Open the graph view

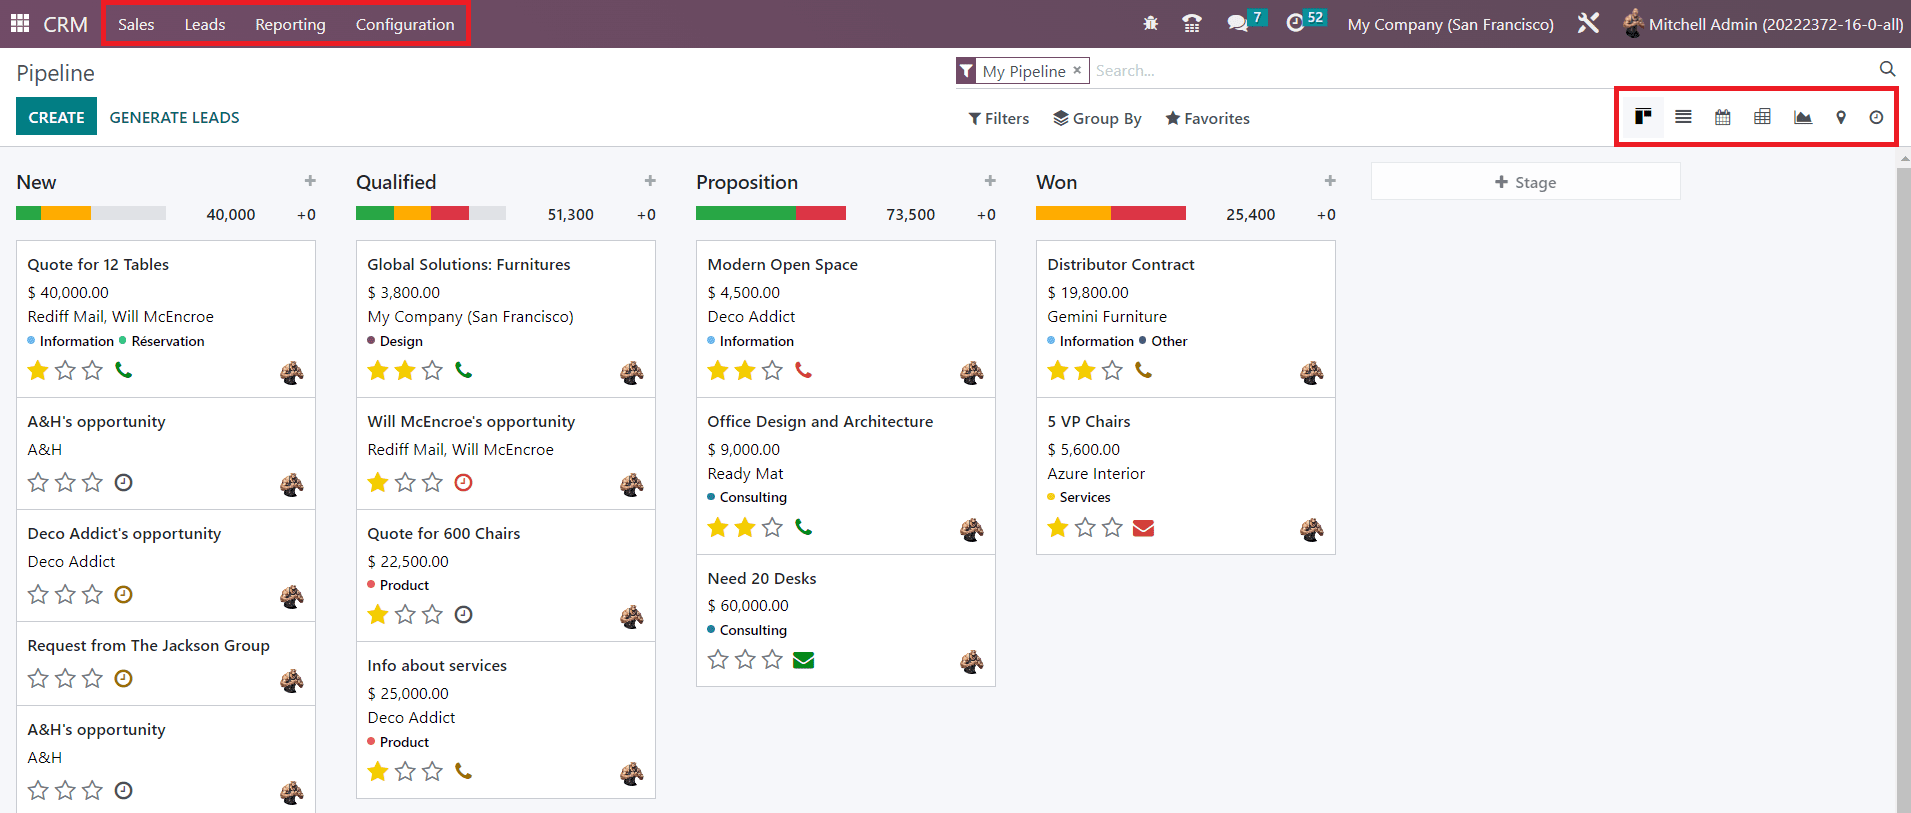1802,117
